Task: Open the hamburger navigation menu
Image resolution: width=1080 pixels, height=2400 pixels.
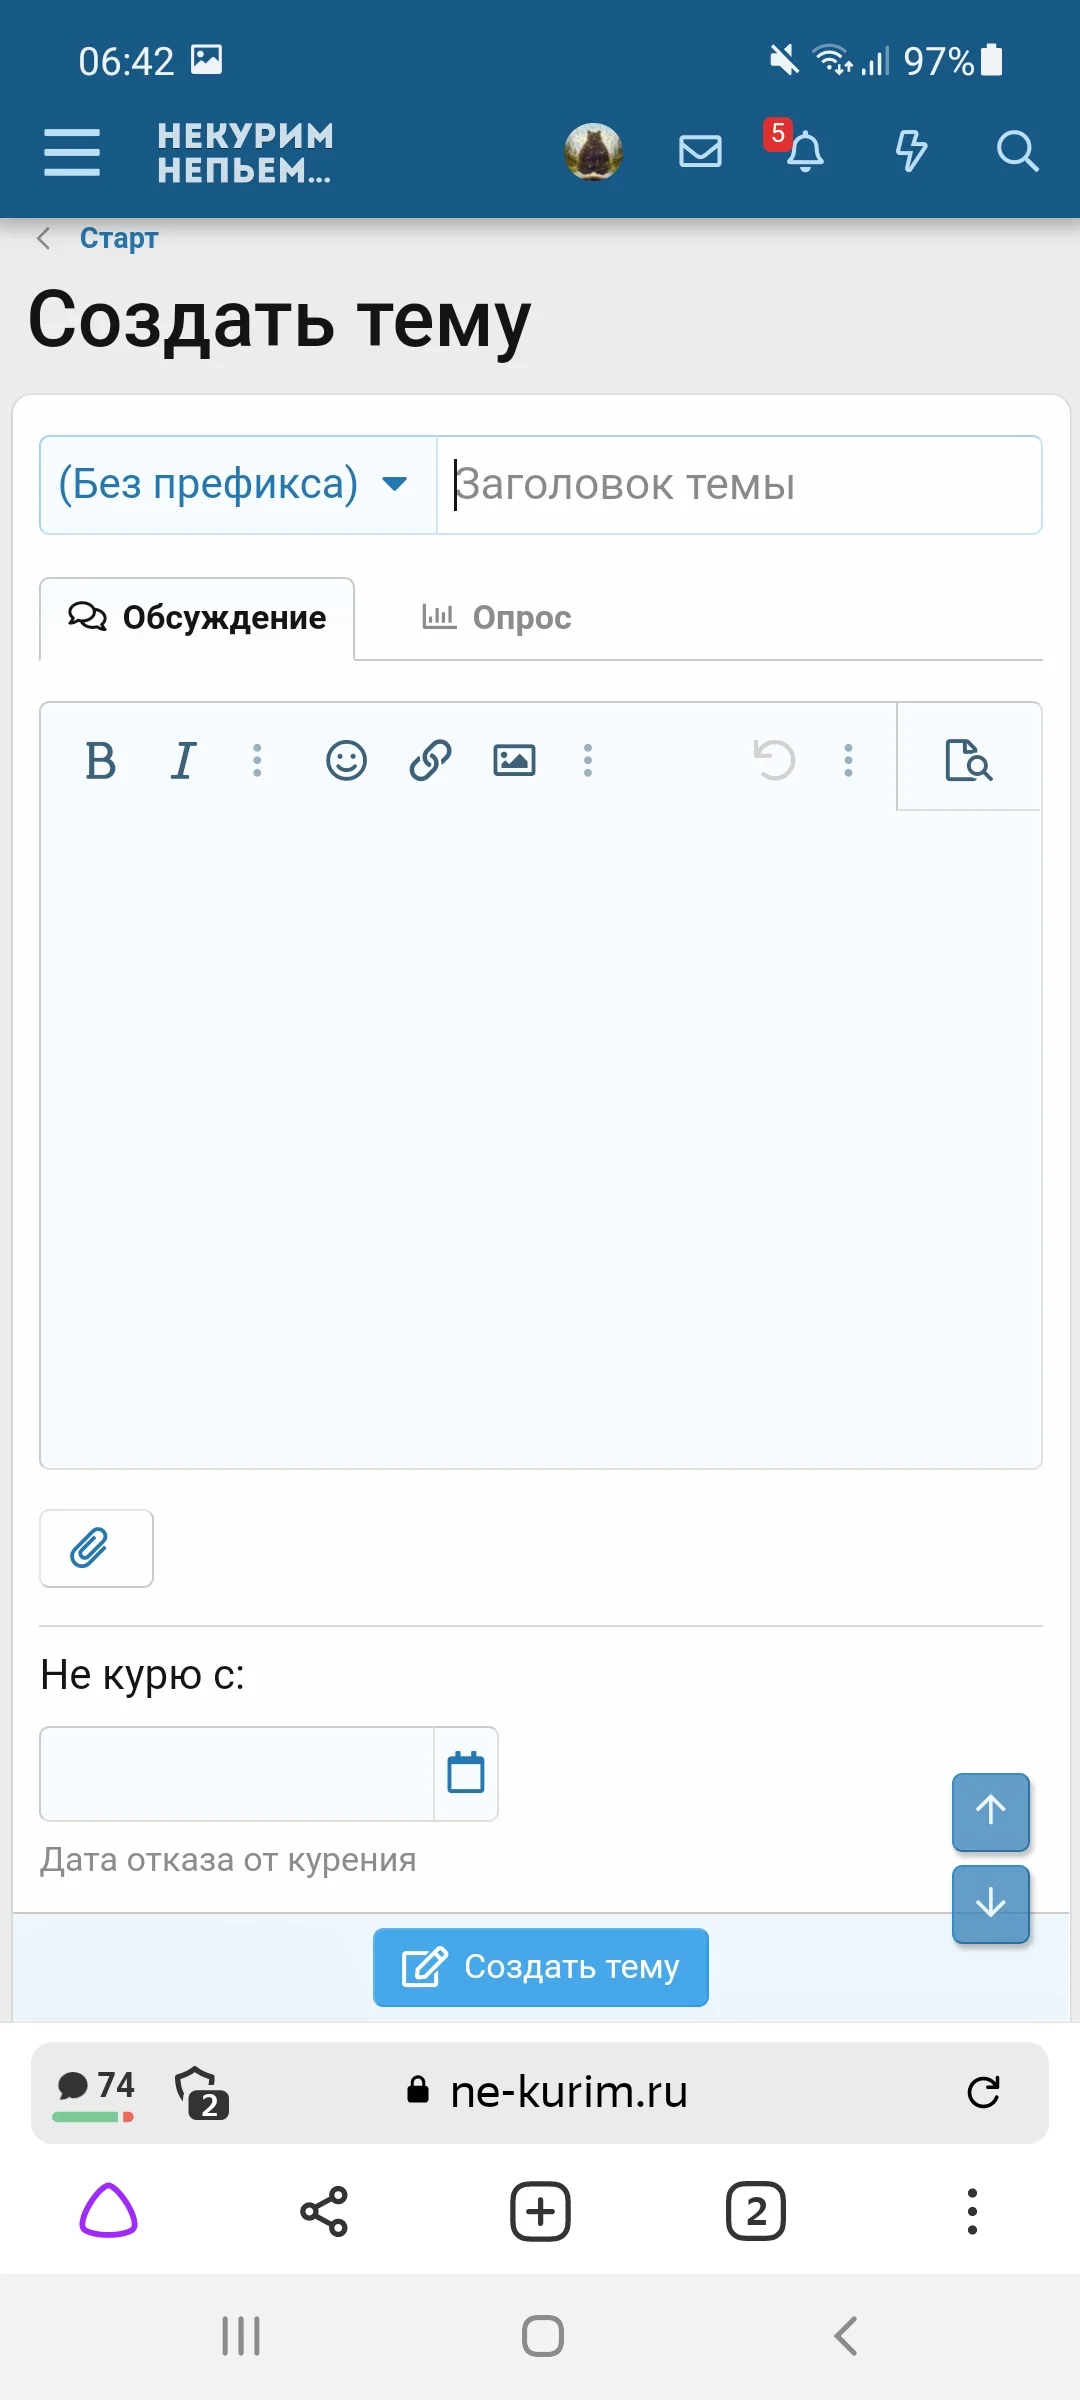Action: (x=72, y=152)
